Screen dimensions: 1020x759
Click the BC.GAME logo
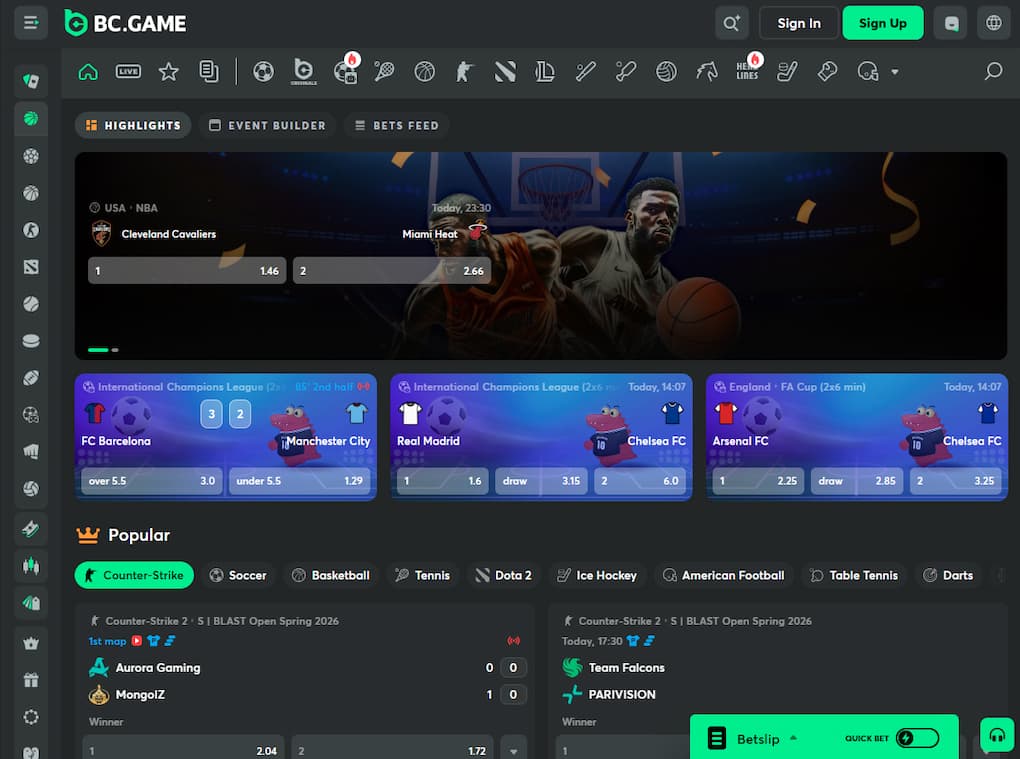tap(126, 23)
